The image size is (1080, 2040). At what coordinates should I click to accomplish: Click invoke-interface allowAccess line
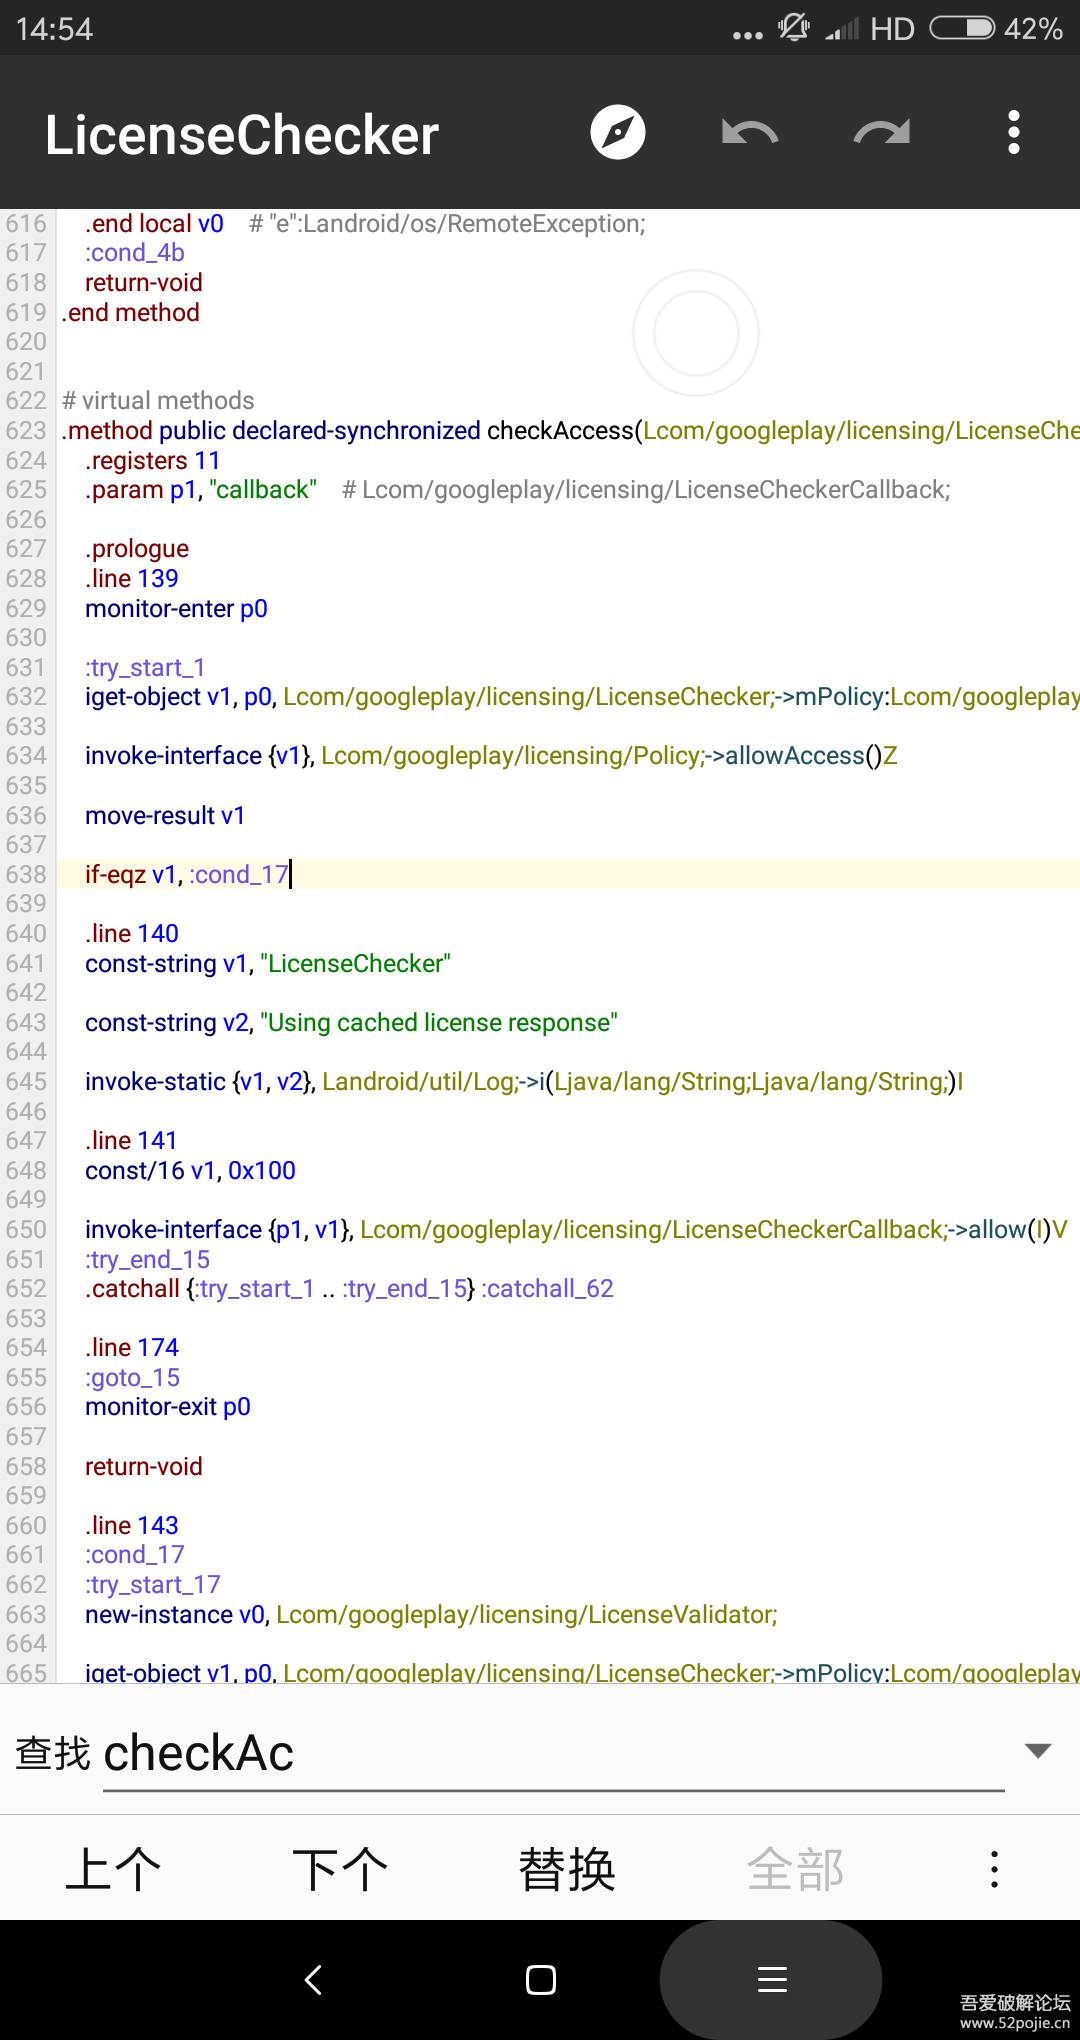coord(491,755)
